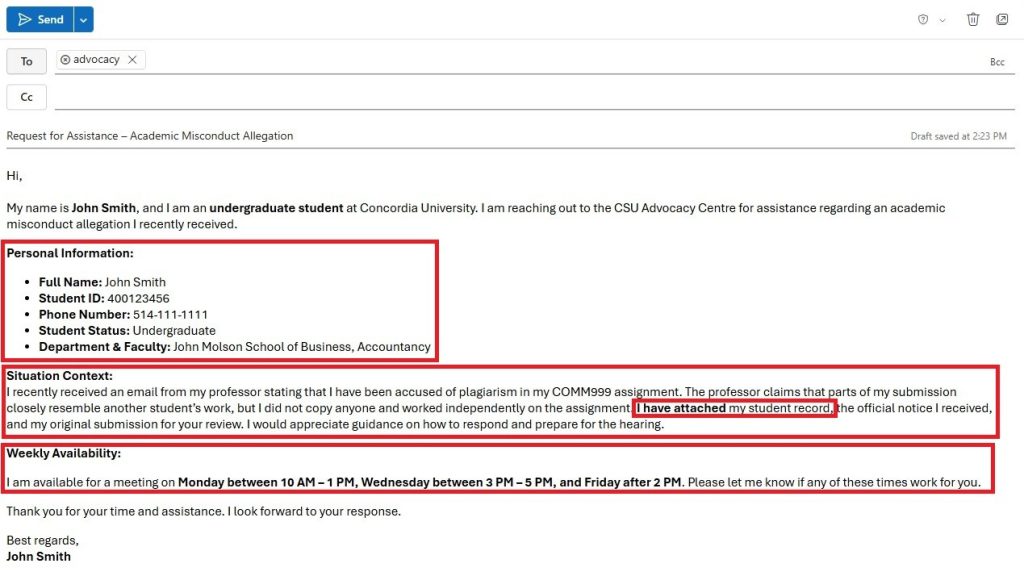Pop out the message into a new window

coord(1002,20)
